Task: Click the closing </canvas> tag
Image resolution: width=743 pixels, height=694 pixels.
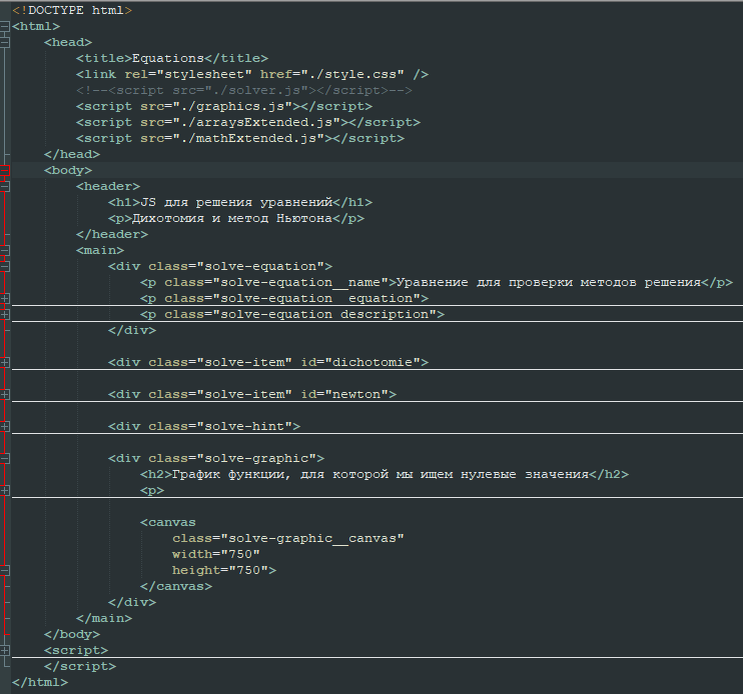Action: tap(176, 586)
